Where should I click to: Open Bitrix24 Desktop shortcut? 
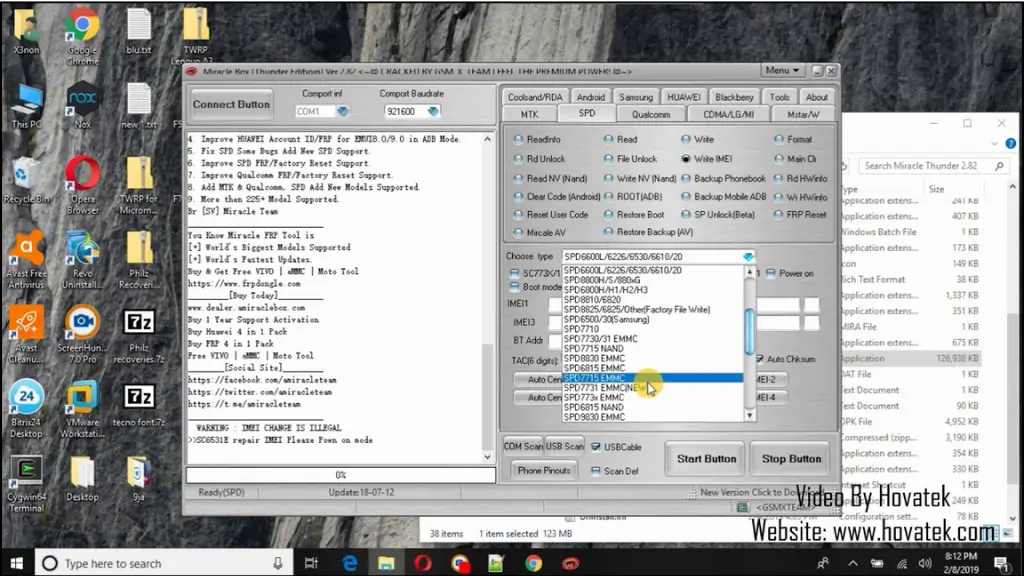pos(26,409)
